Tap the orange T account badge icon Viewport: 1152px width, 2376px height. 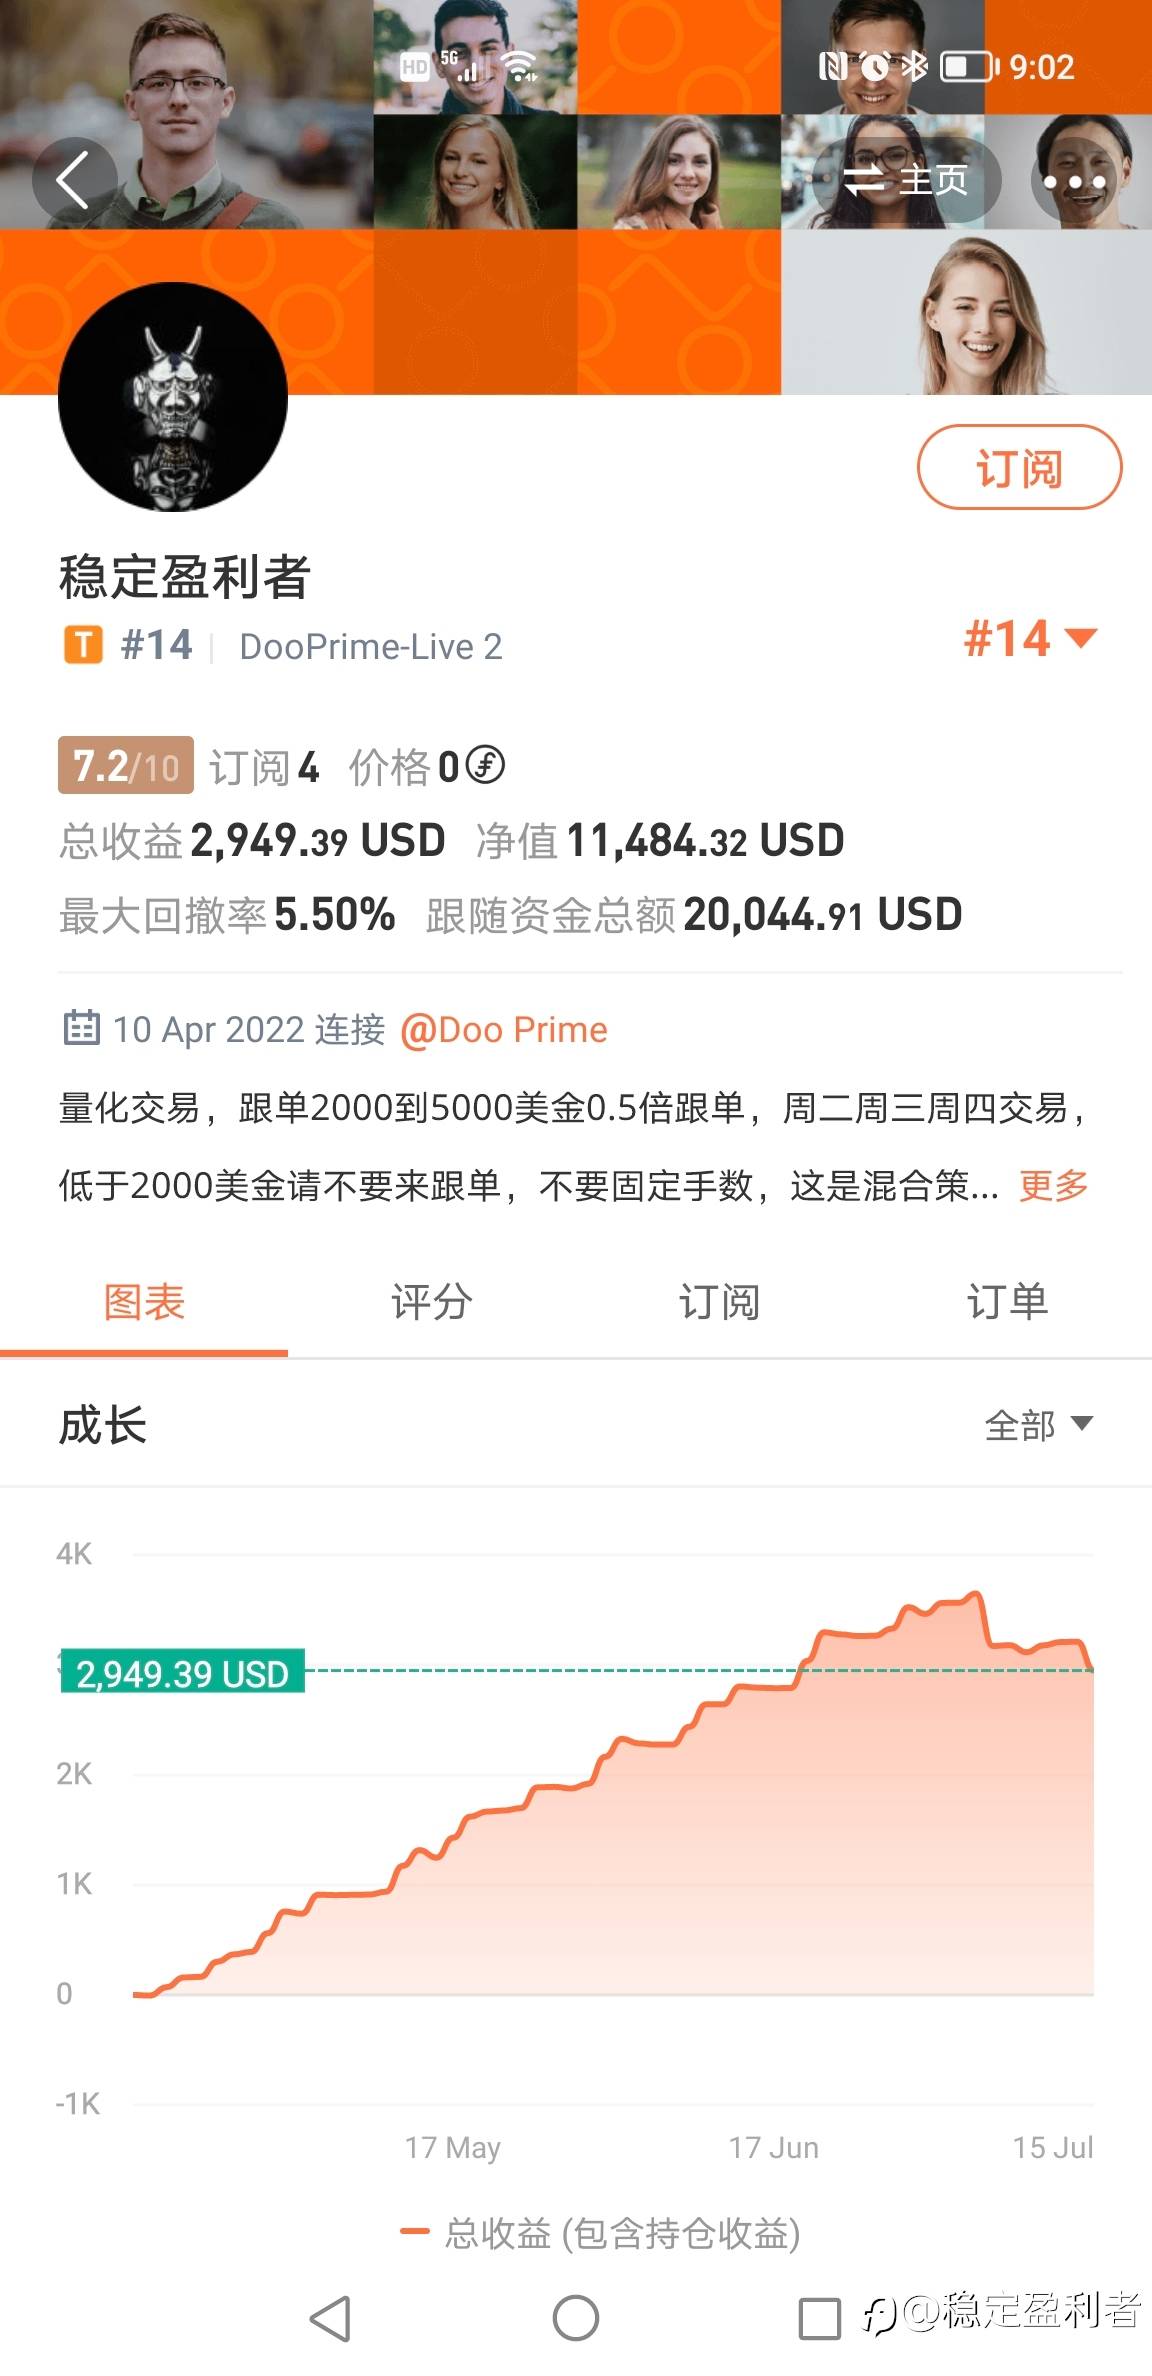[x=83, y=646]
